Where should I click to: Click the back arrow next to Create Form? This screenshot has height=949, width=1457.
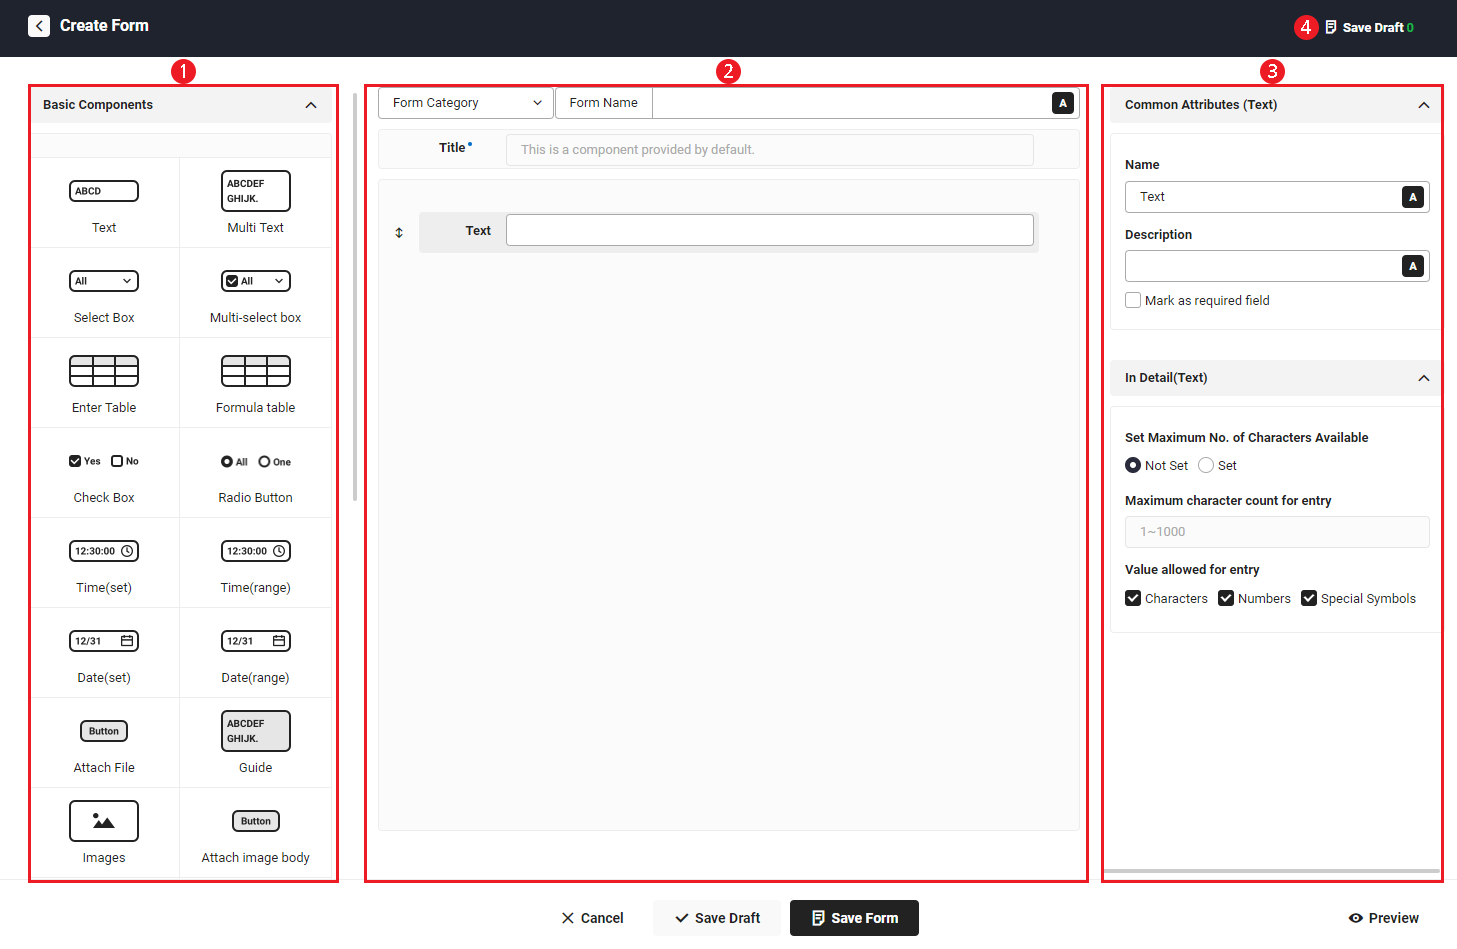coord(39,26)
